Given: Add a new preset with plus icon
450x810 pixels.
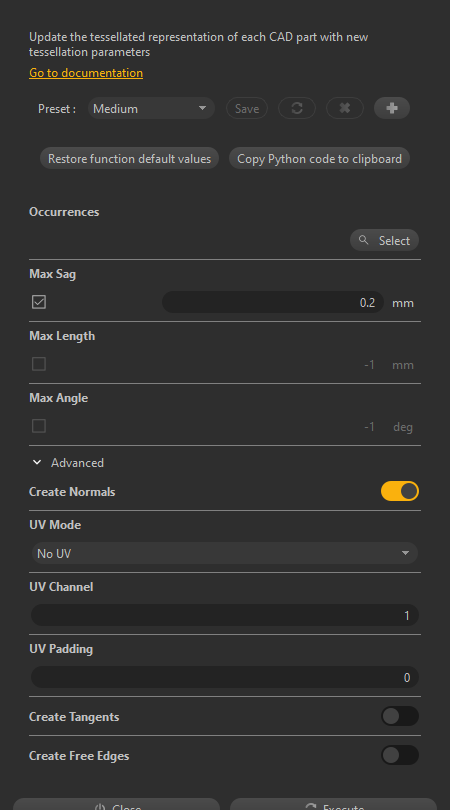Looking at the screenshot, I should click(x=392, y=108).
